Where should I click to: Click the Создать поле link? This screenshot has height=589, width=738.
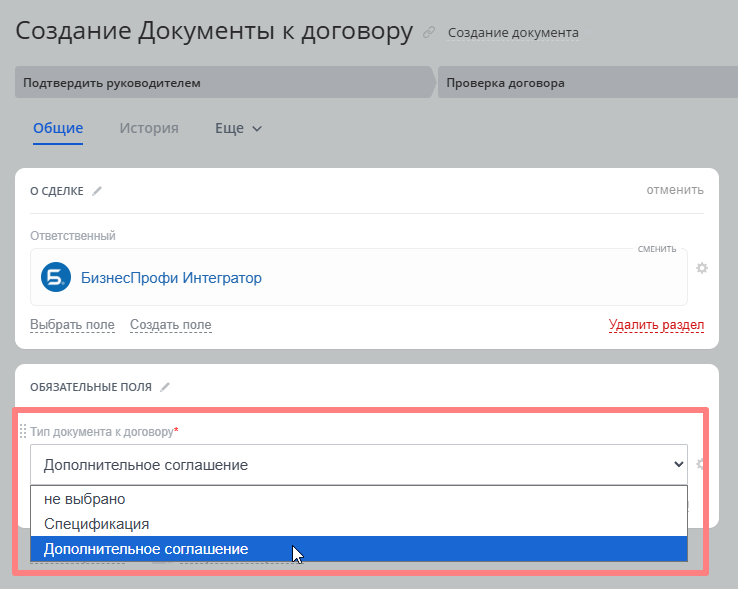pyautogui.click(x=171, y=324)
